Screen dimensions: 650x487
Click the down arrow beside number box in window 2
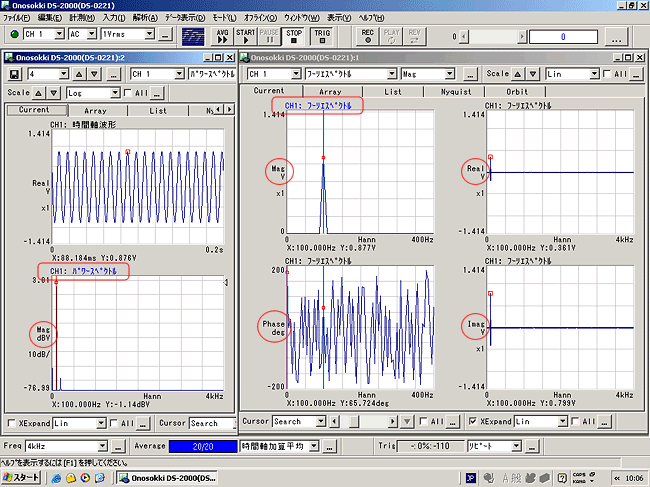click(95, 74)
